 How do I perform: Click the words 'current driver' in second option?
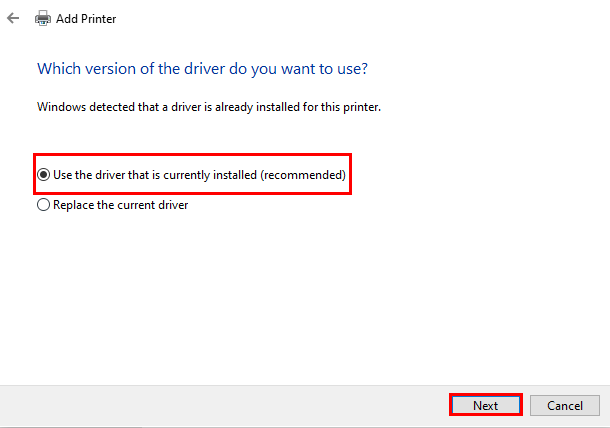(153, 205)
